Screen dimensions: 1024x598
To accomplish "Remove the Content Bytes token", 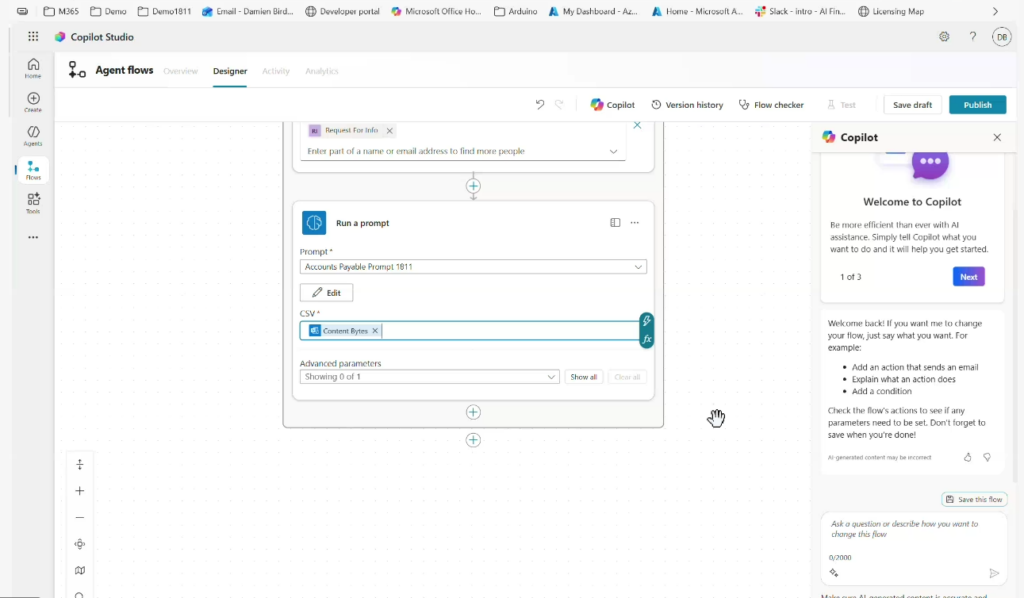I will click(375, 330).
